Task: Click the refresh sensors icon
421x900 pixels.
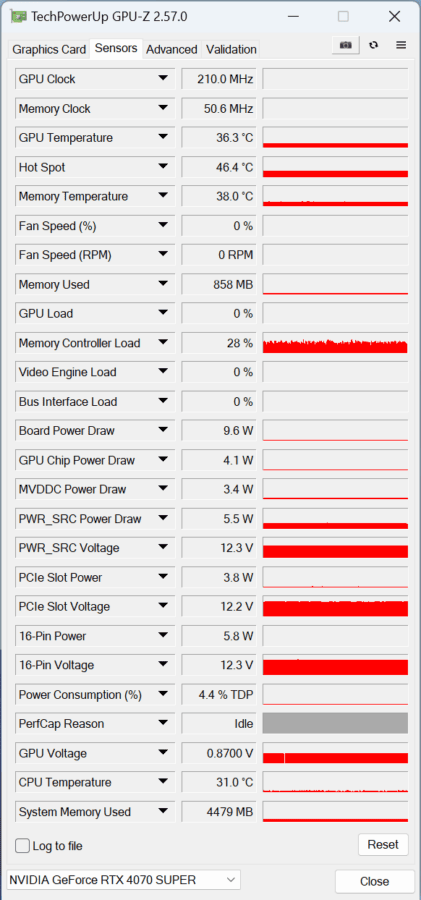Action: coord(374,45)
